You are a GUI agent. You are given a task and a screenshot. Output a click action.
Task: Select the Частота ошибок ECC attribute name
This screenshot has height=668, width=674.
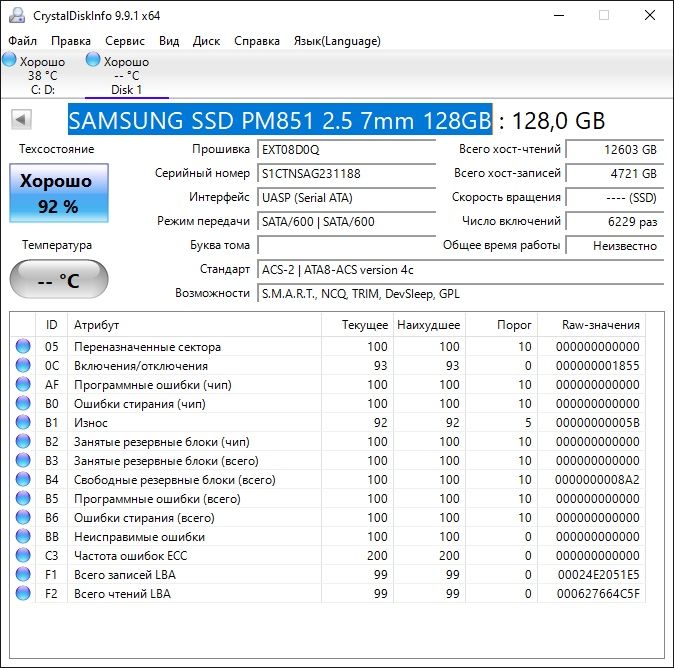tap(131, 556)
